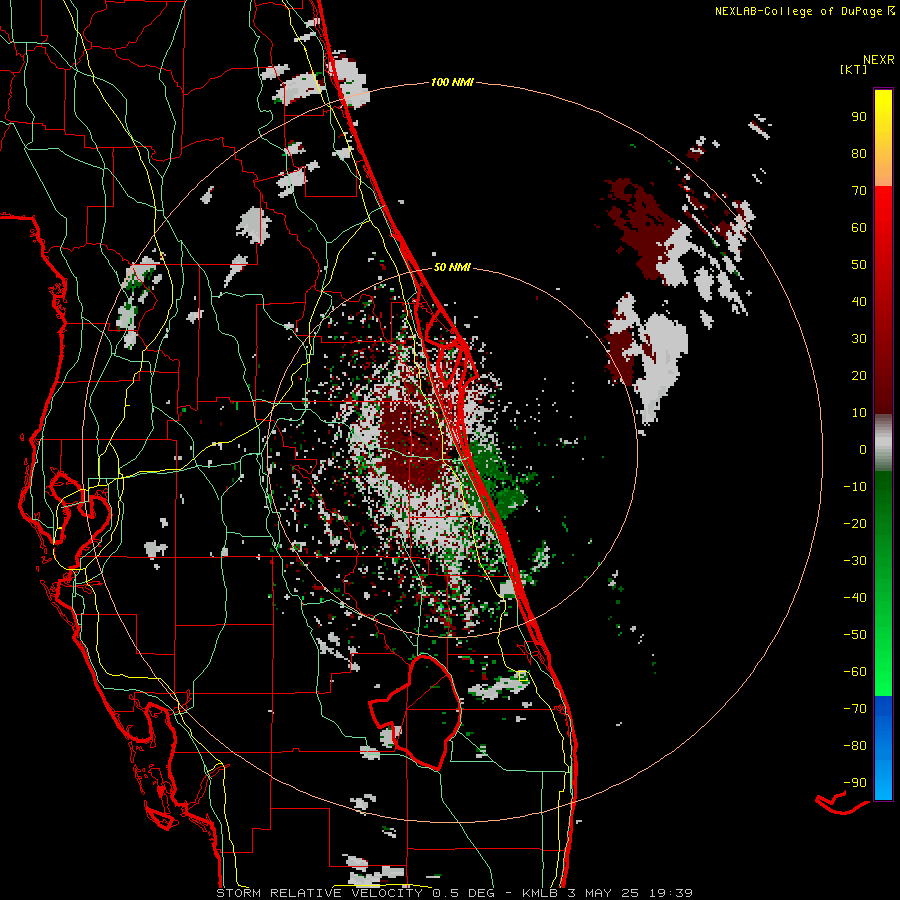Click the -70 value on the velocity scale
The image size is (900, 900).
[855, 709]
